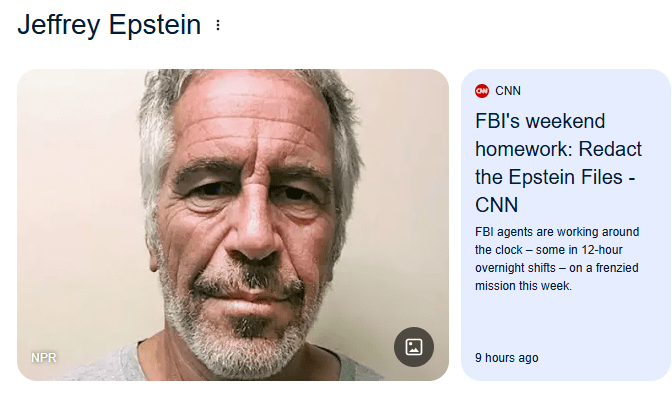Viewport: 672px width, 400px height.
Task: Click the "9 hours ago" timestamp
Action: click(x=507, y=357)
